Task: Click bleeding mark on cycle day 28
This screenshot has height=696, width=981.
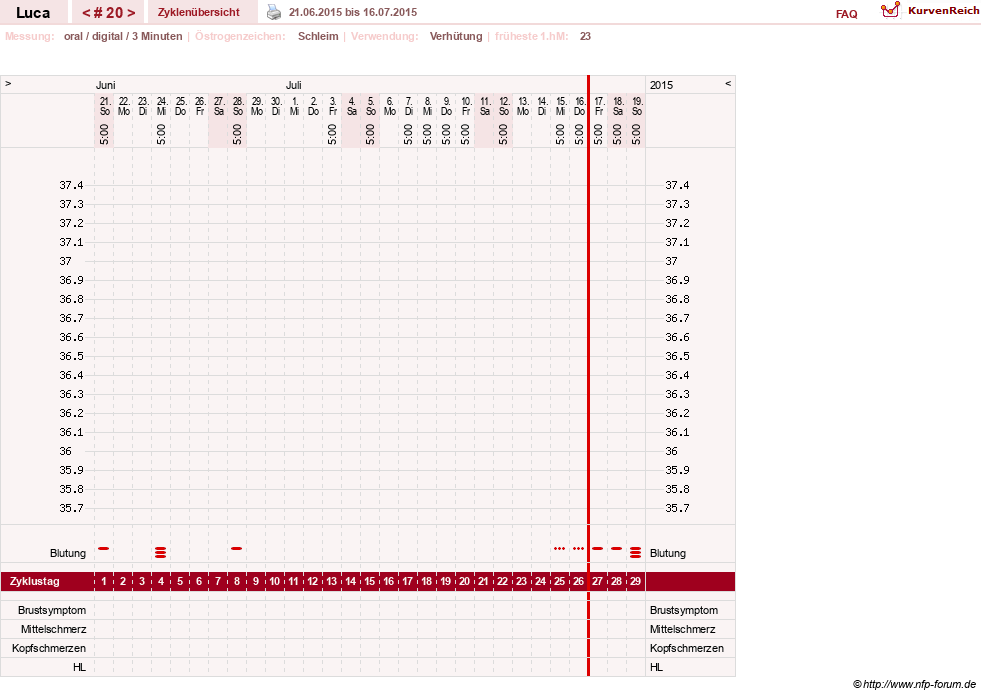Action: (x=617, y=548)
